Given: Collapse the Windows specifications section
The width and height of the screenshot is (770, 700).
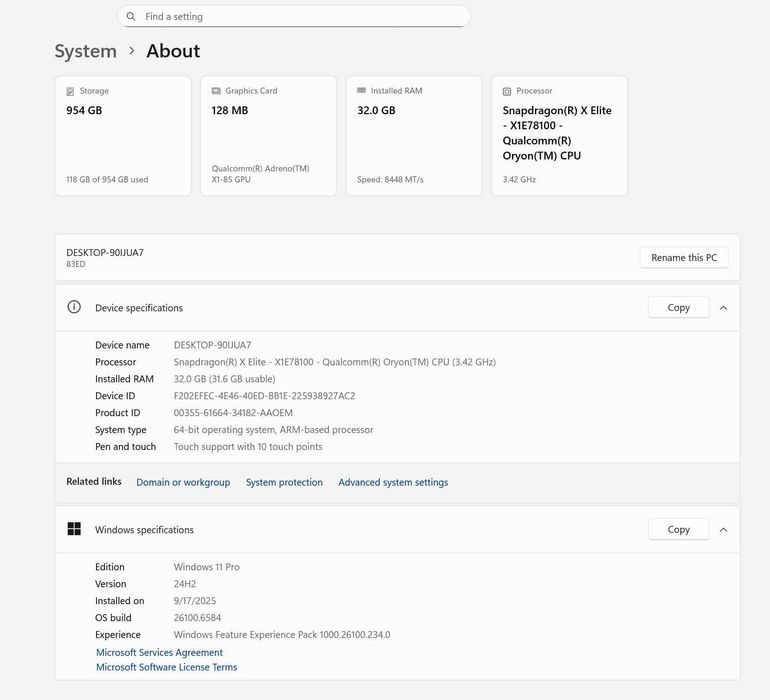Looking at the screenshot, I should tap(723, 530).
